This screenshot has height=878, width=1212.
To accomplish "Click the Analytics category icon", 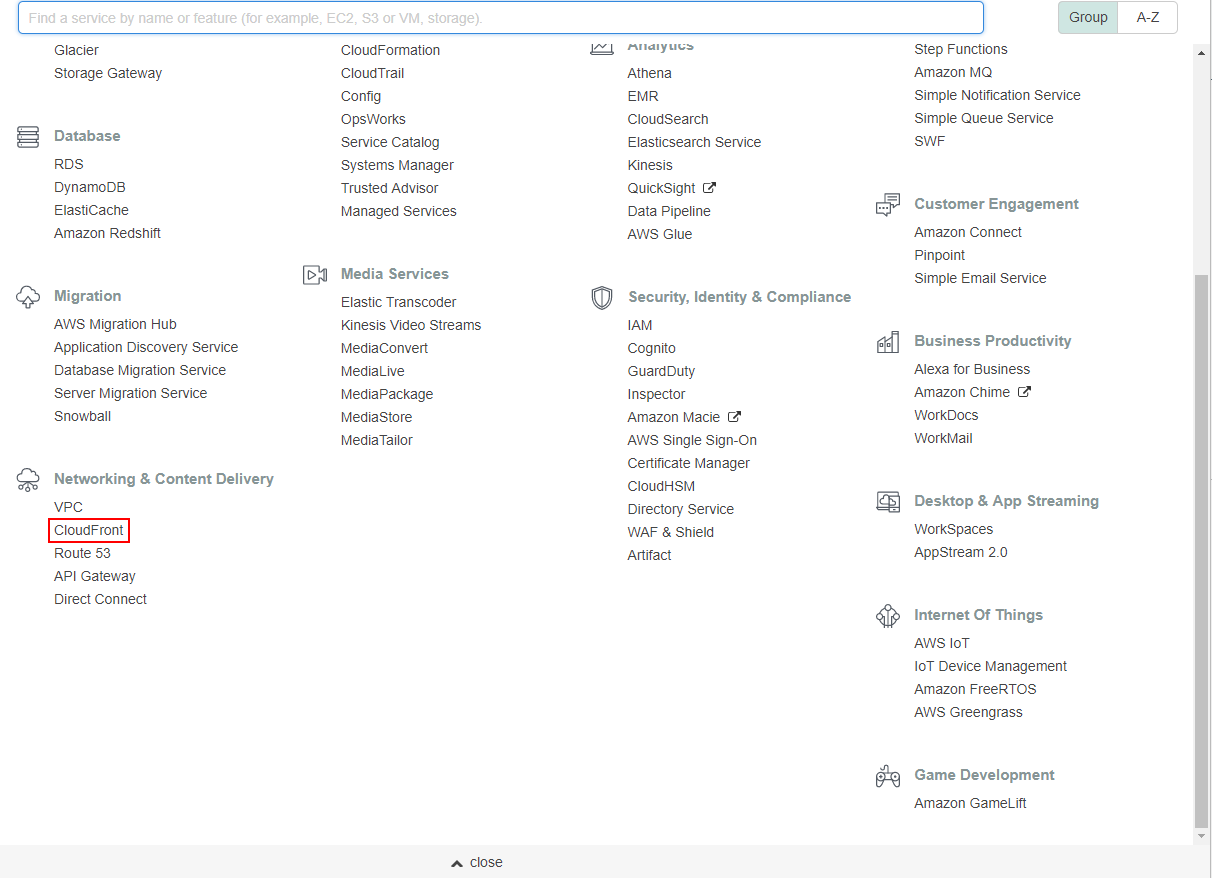I will point(602,47).
